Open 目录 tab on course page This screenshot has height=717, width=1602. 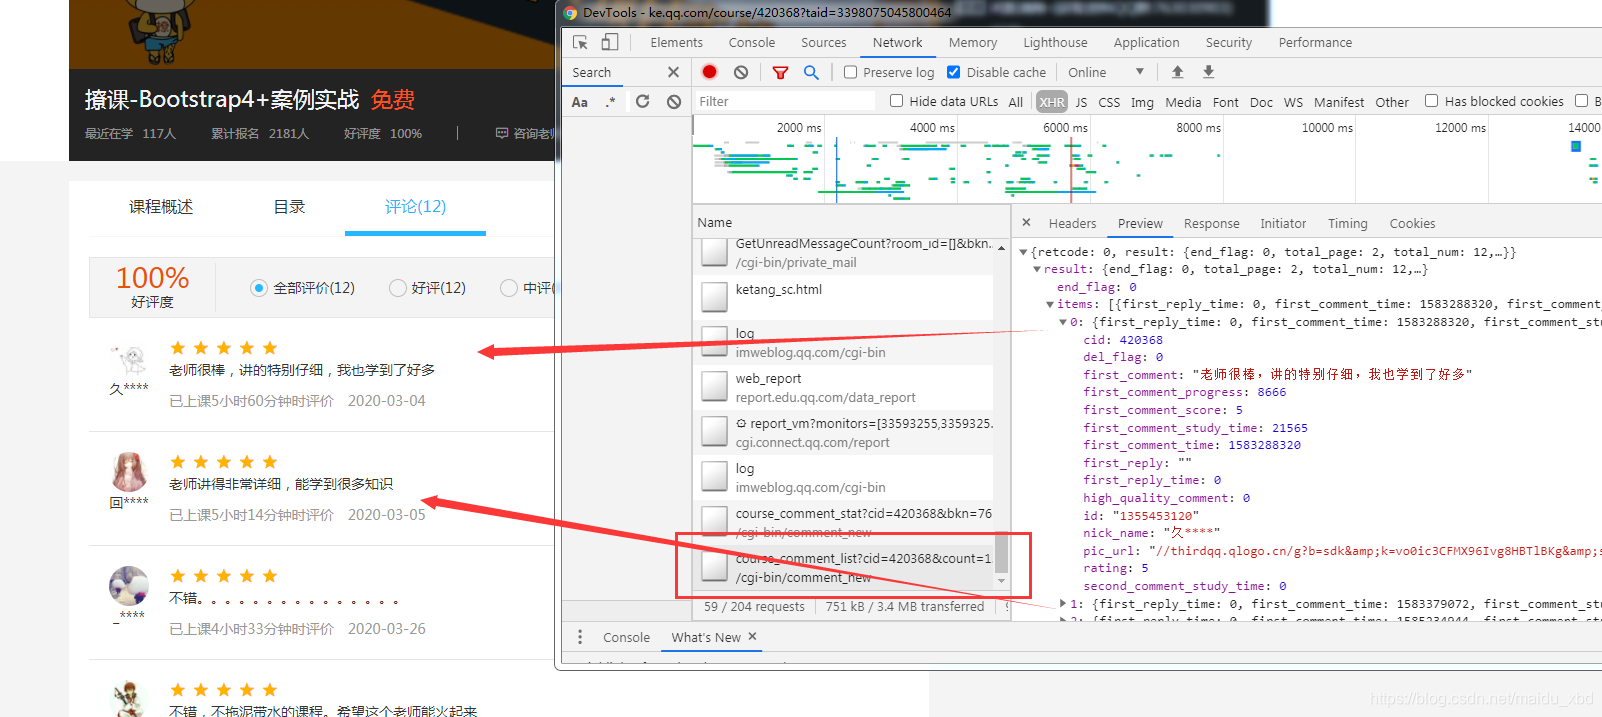pyautogui.click(x=289, y=207)
